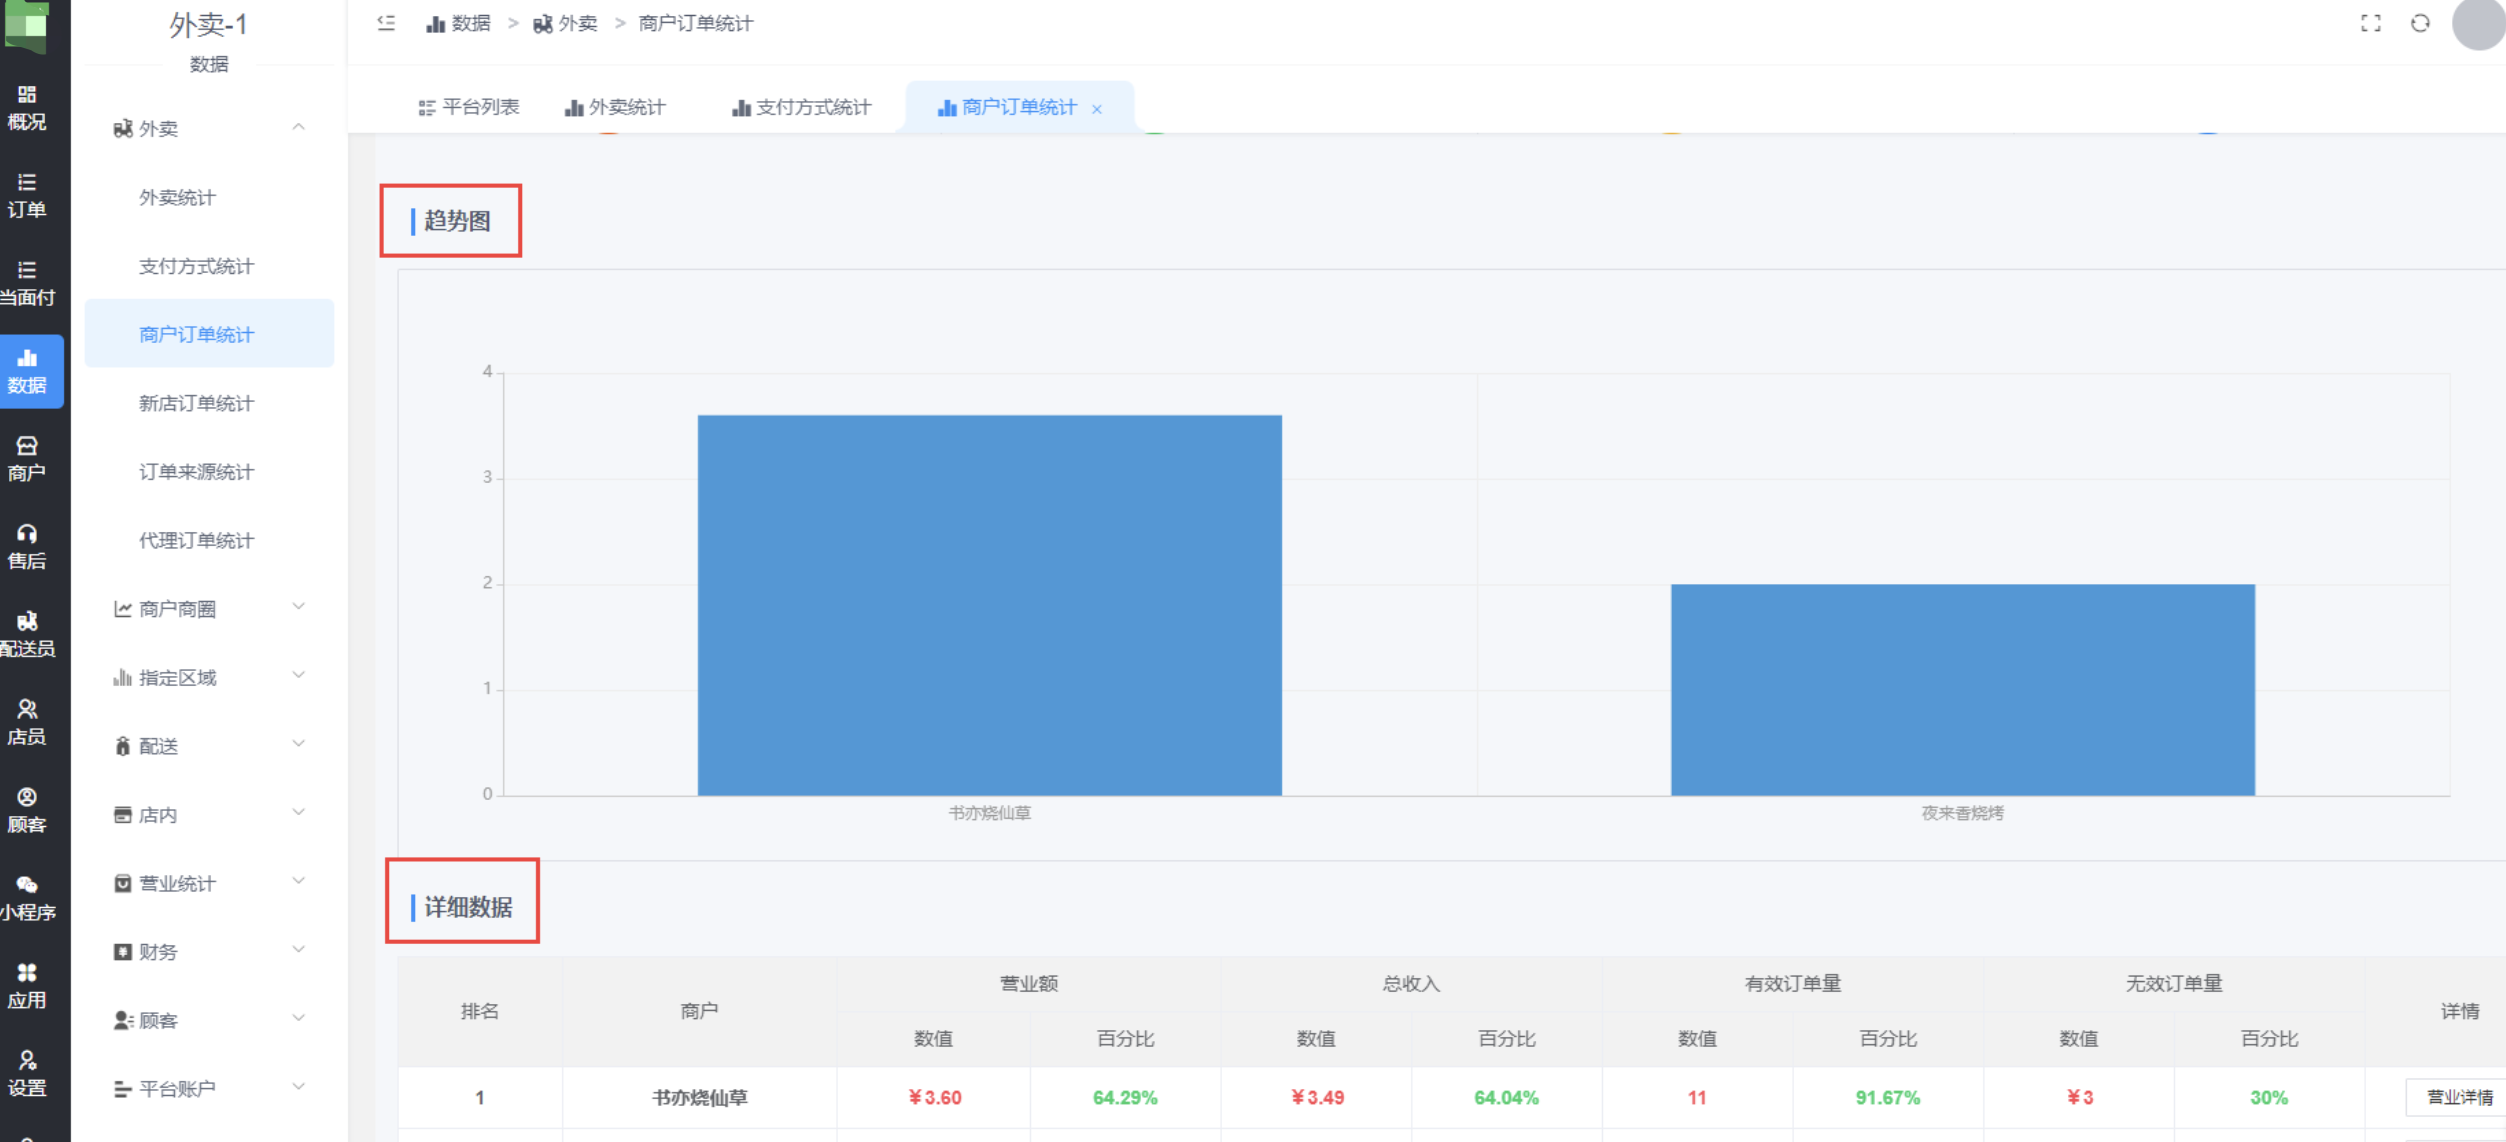
Task: Click the 详细数据 section heading
Action: (468, 907)
